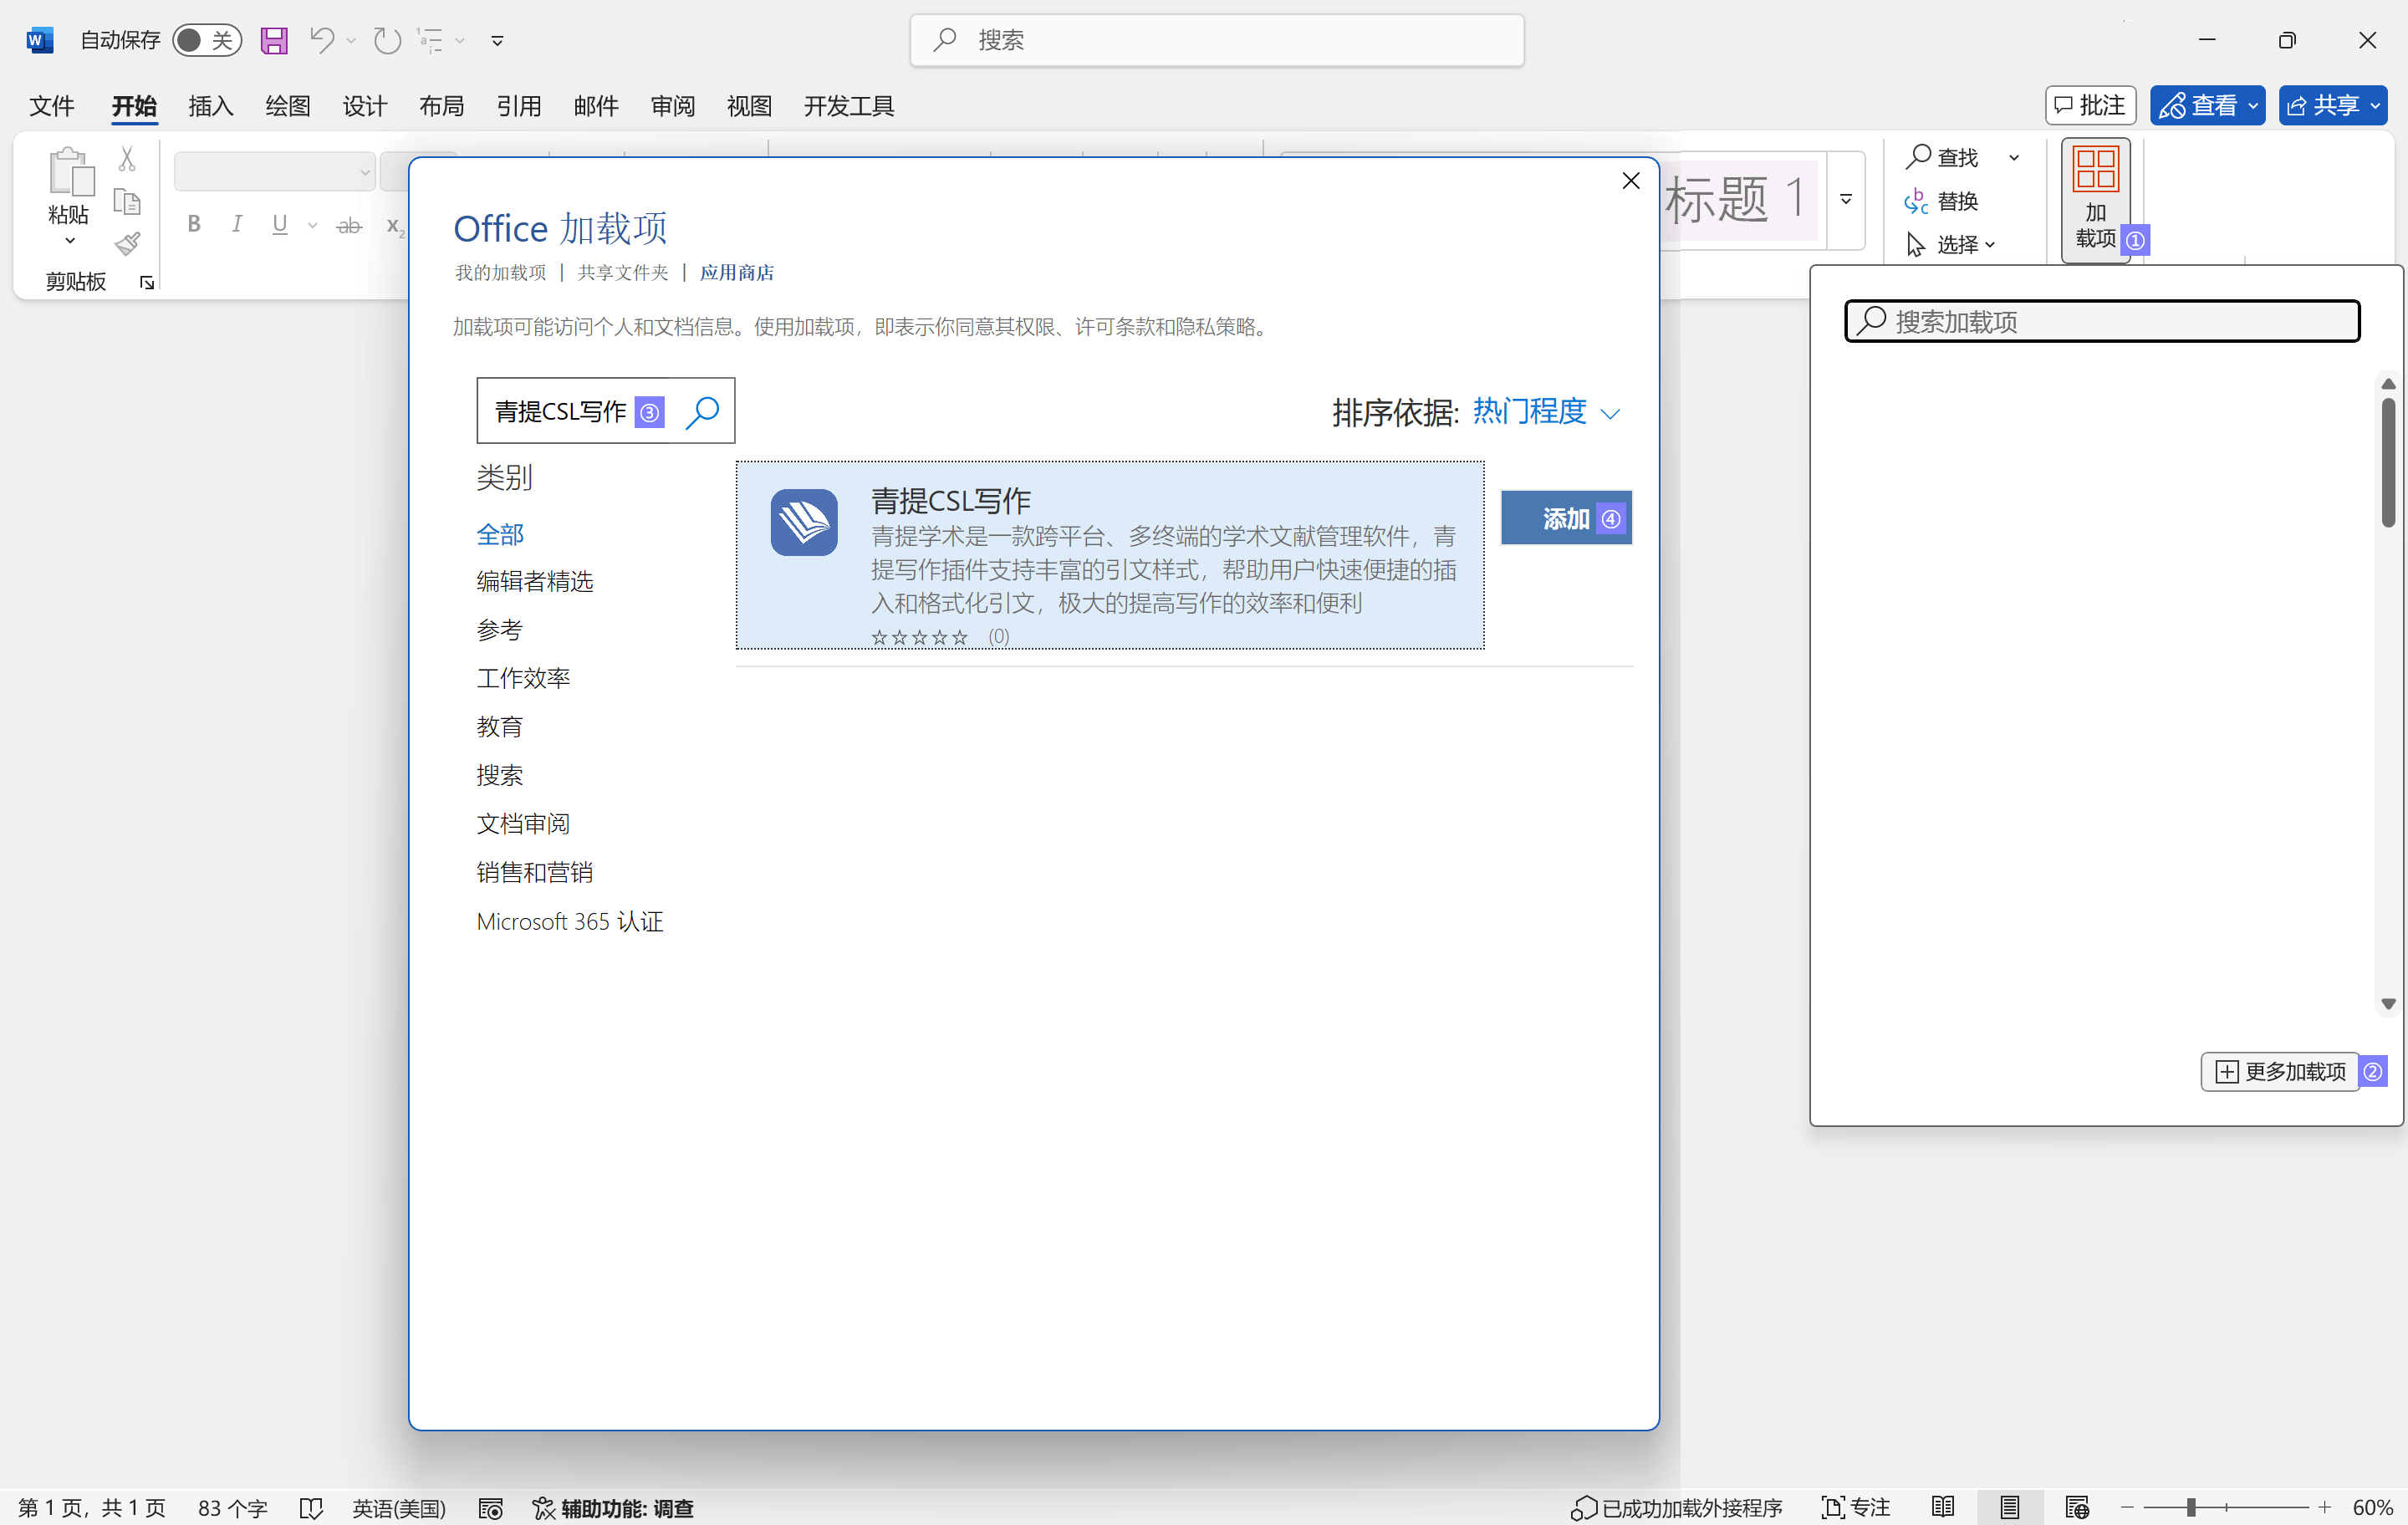
Task: Click the Cut scissors icon
Action: pos(127,158)
